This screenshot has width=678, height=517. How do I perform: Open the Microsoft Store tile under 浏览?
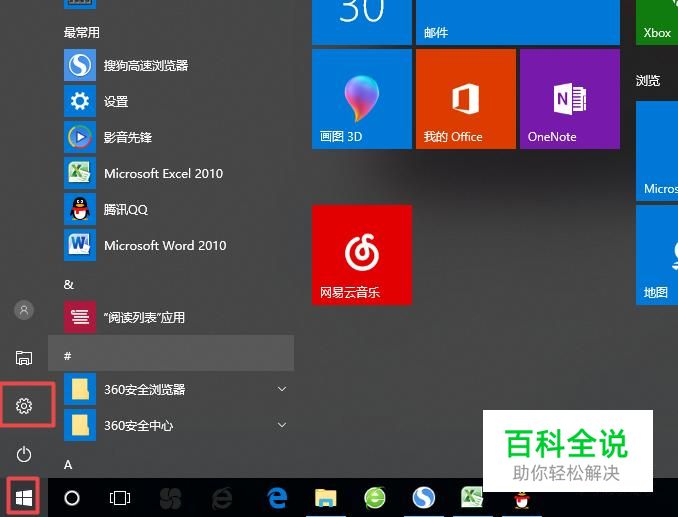click(x=657, y=151)
